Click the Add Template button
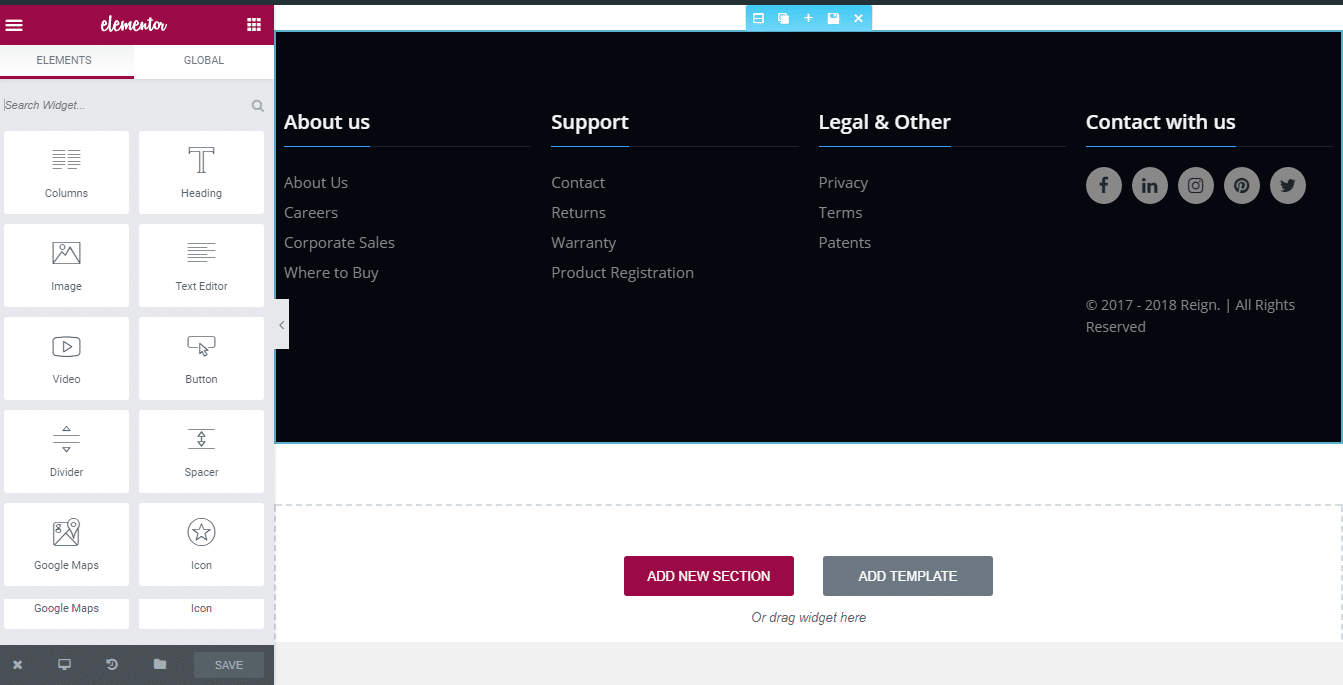Image resolution: width=1343 pixels, height=685 pixels. (x=907, y=576)
